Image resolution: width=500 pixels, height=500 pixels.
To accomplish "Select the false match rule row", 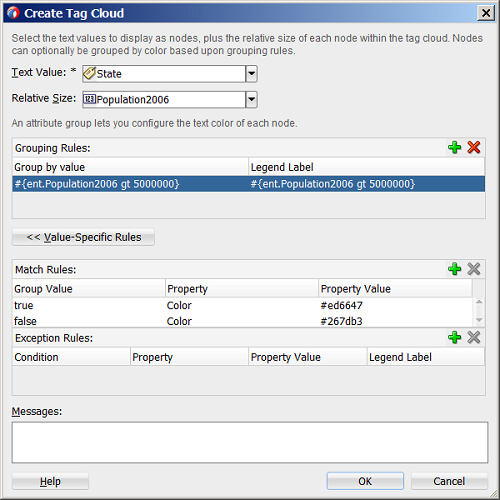I will [242, 321].
